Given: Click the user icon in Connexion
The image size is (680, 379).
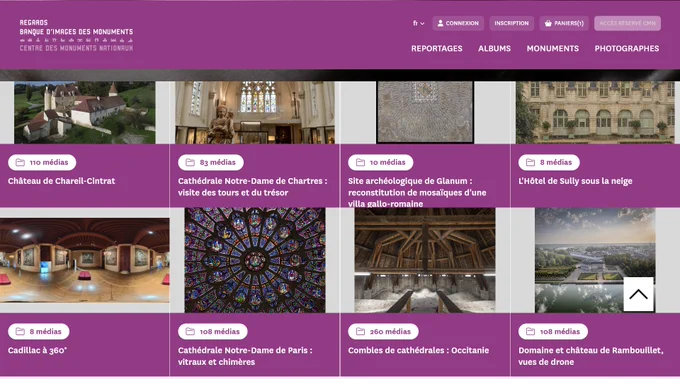Looking at the screenshot, I should 440,23.
